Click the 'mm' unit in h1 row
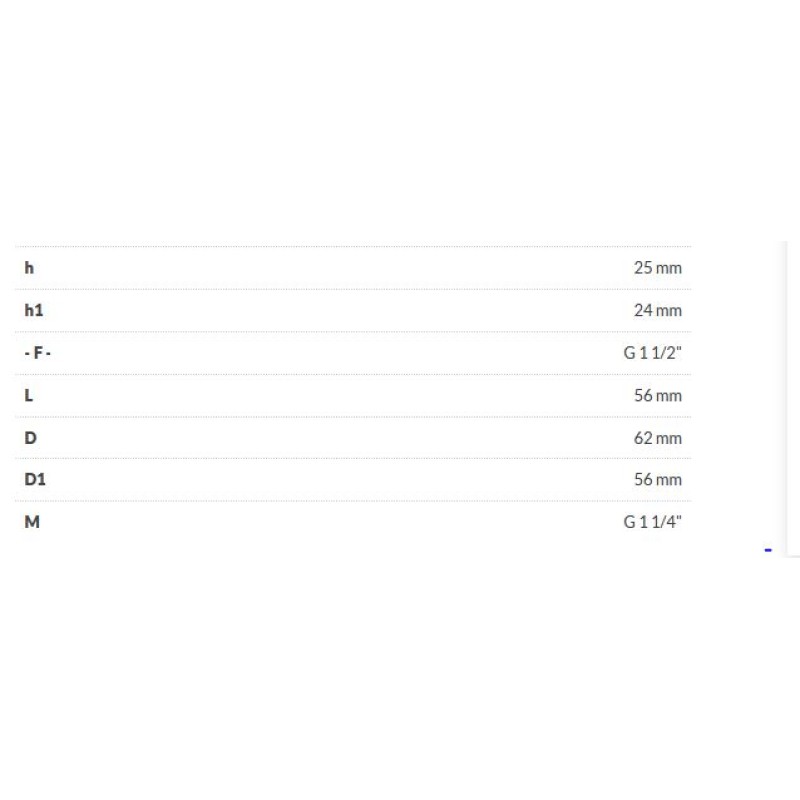 [x=669, y=310]
